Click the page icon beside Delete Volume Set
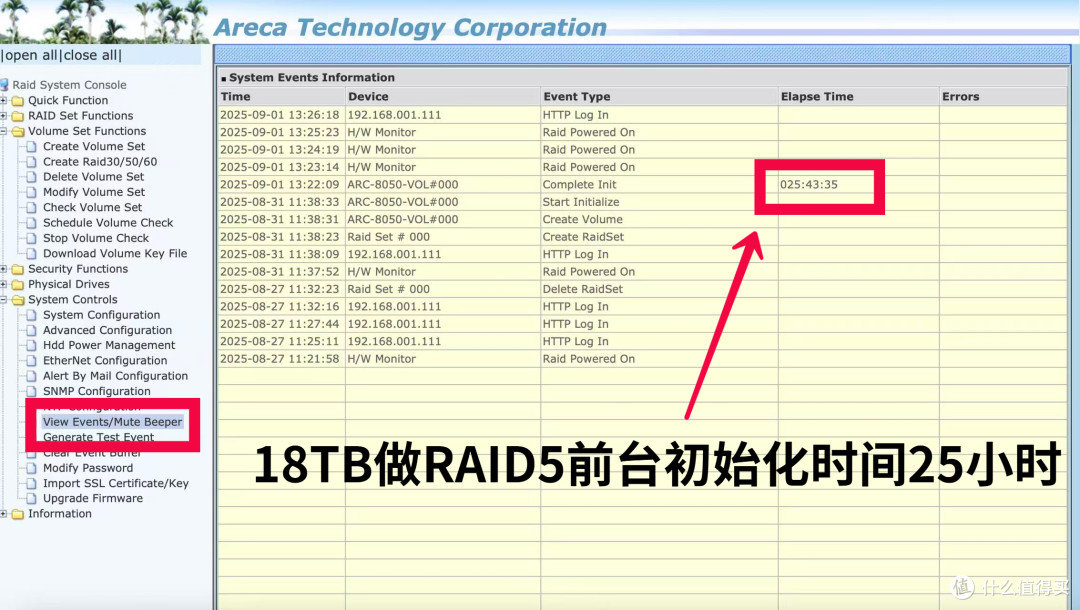Image resolution: width=1080 pixels, height=610 pixels. (31, 177)
